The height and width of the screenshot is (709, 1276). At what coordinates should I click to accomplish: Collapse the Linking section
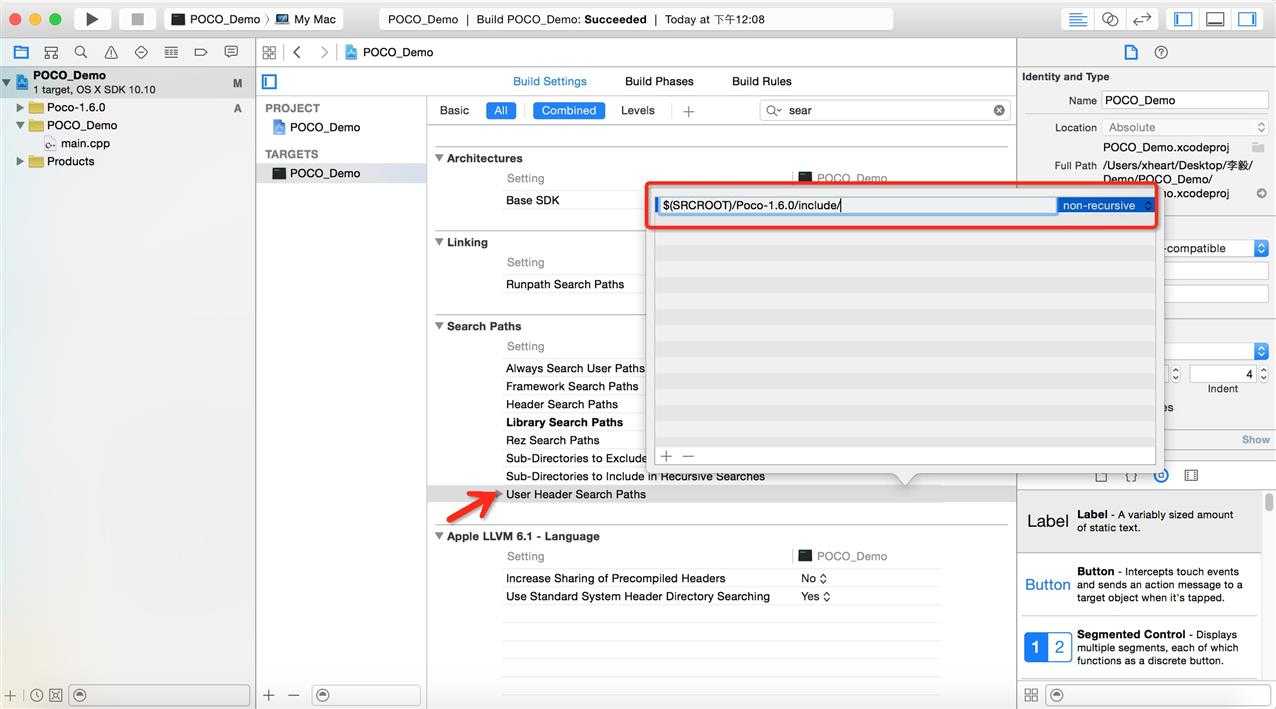click(x=439, y=242)
